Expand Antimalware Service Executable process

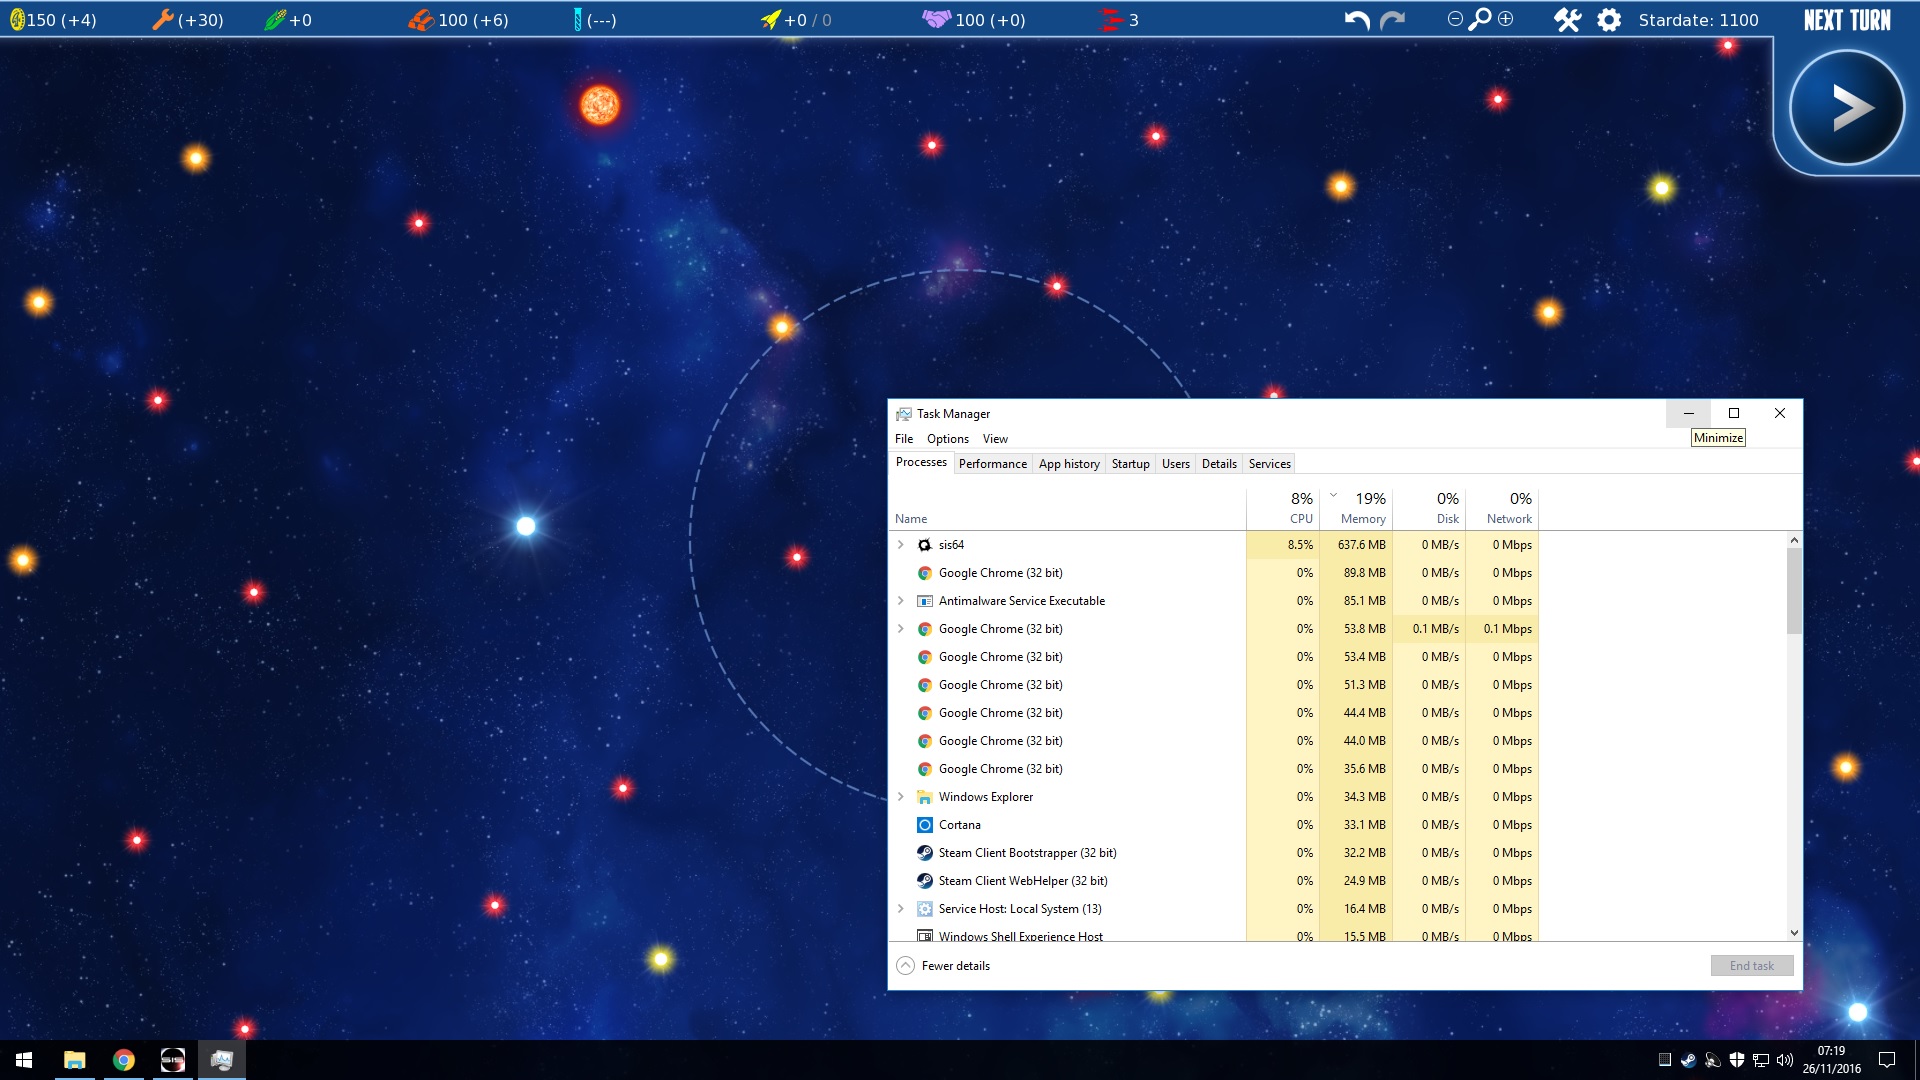901,601
